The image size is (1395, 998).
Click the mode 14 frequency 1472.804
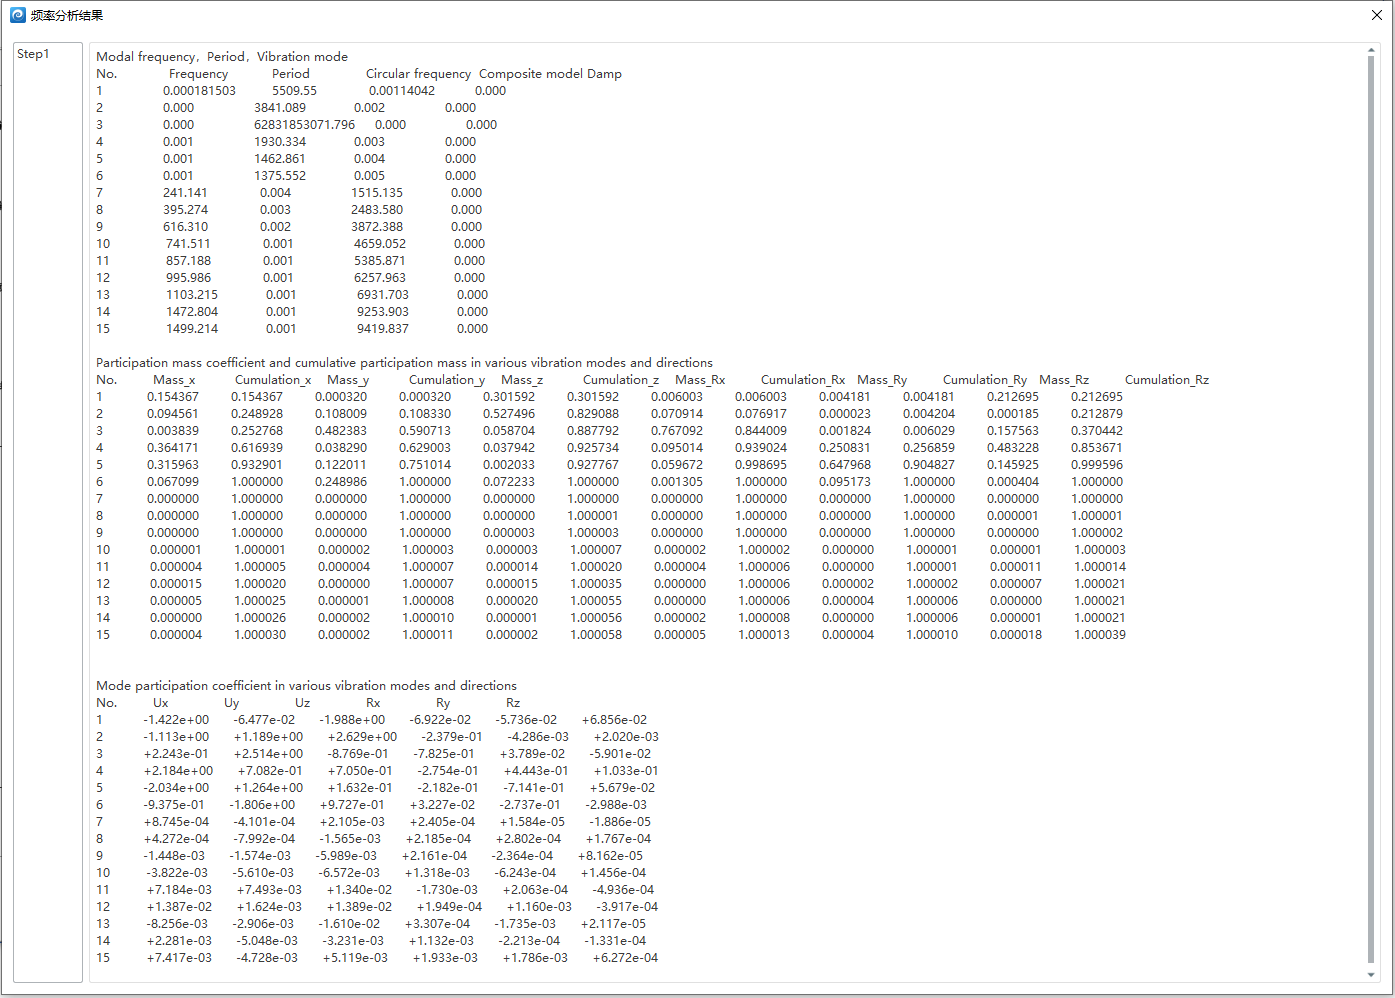click(192, 312)
